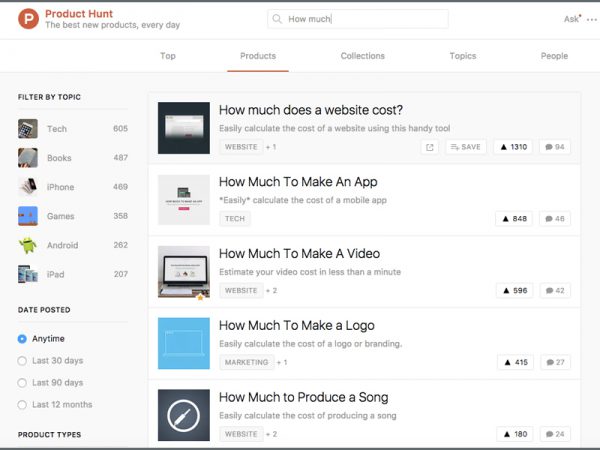Switch to the Collections tab
This screenshot has width=600, height=450.
point(362,56)
